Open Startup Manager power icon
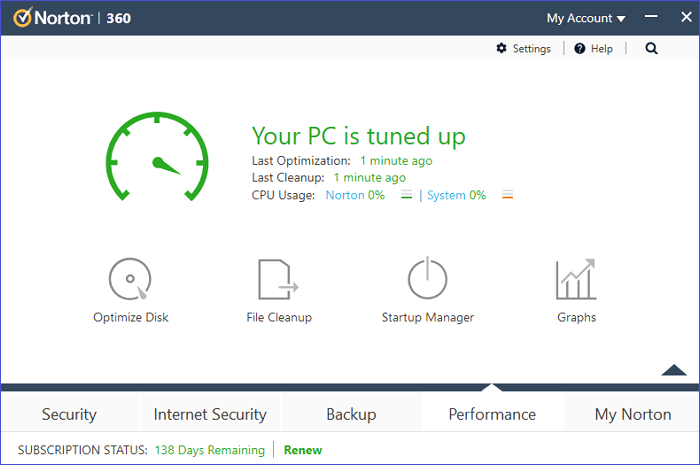This screenshot has height=465, width=700. coord(427,278)
